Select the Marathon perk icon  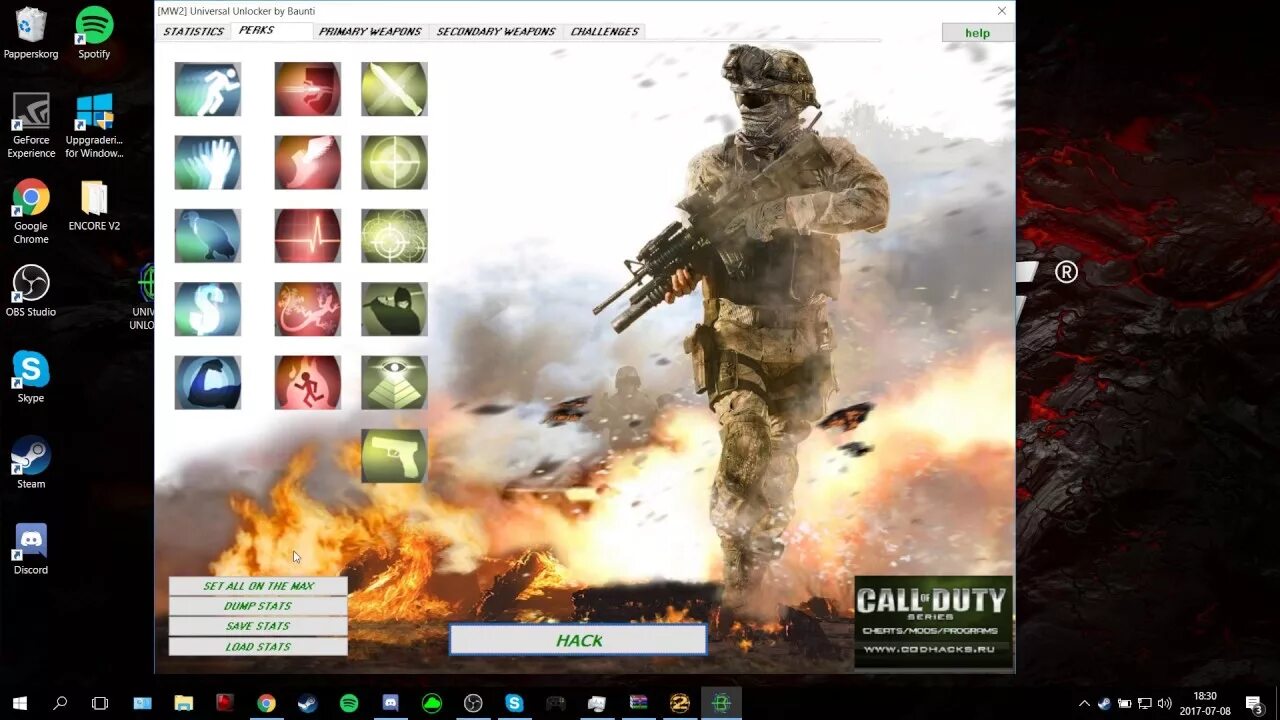tap(208, 89)
